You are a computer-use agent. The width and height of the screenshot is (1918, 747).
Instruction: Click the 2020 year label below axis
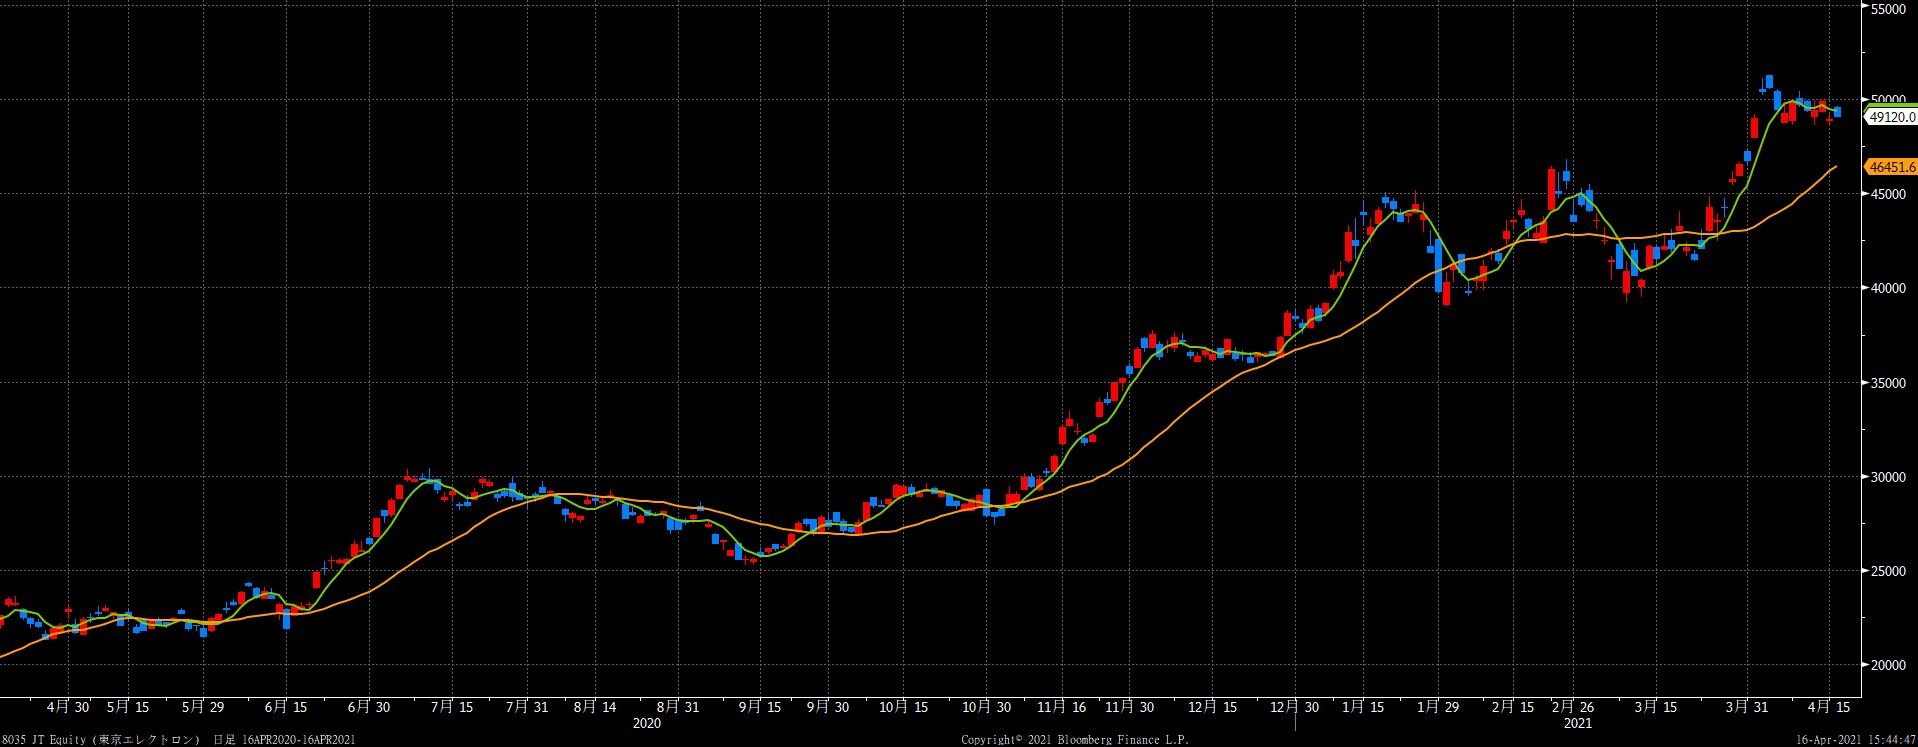648,723
